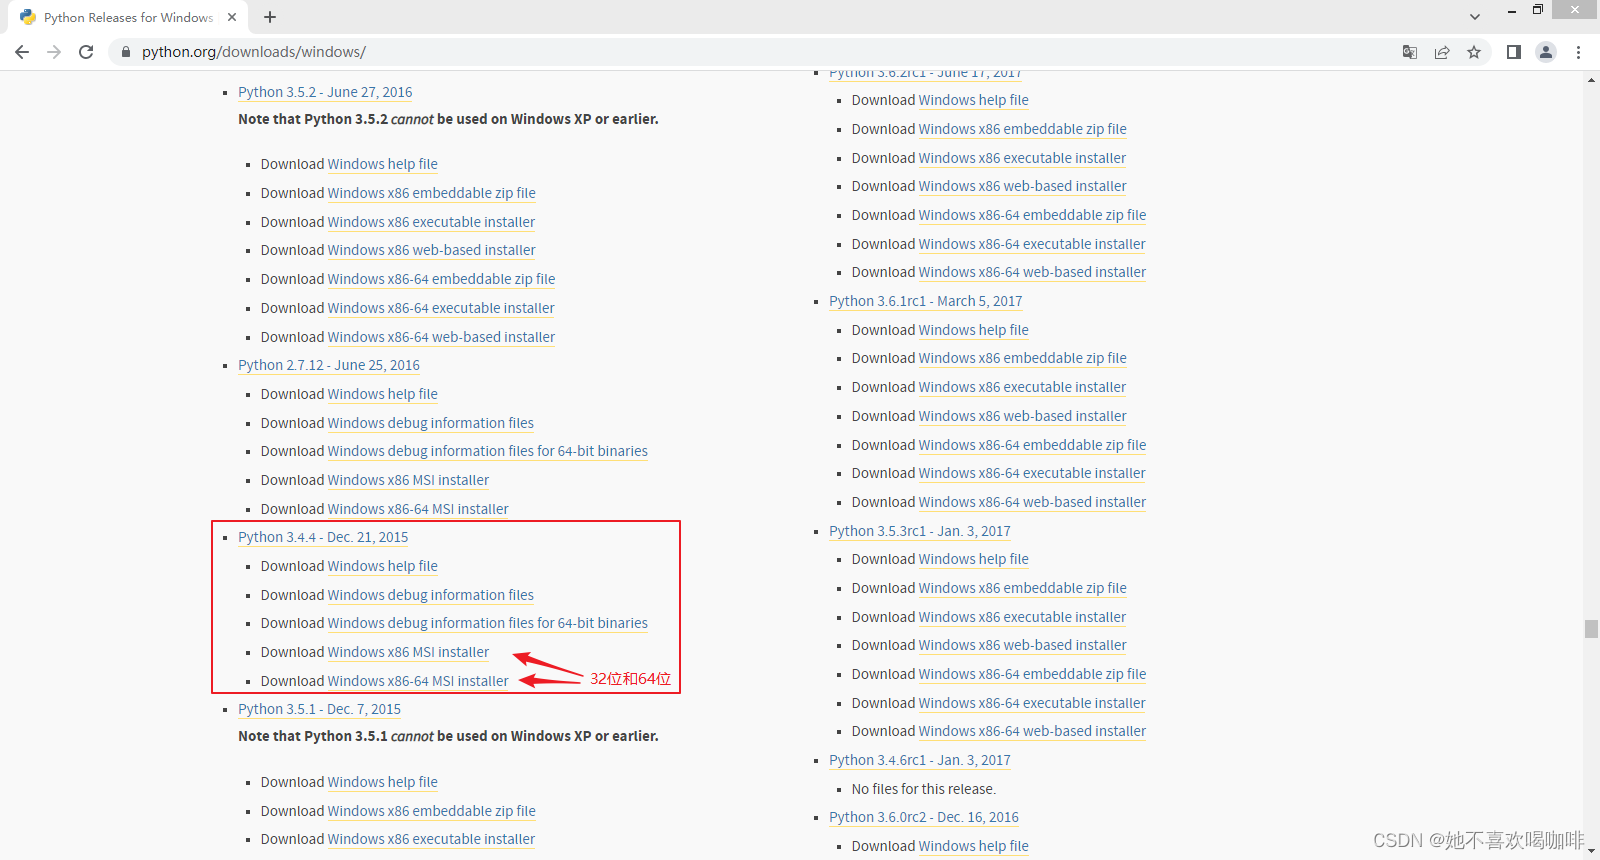Viewport: 1600px width, 860px height.
Task: Download Python 3.5.1 x86 embeddable zip file
Action: point(432,811)
